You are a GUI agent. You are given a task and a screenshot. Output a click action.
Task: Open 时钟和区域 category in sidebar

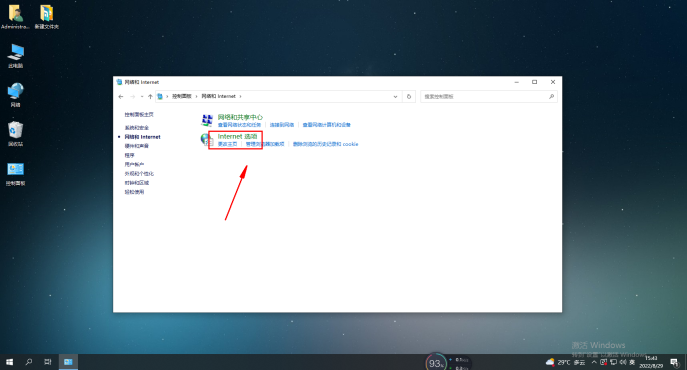click(137, 183)
